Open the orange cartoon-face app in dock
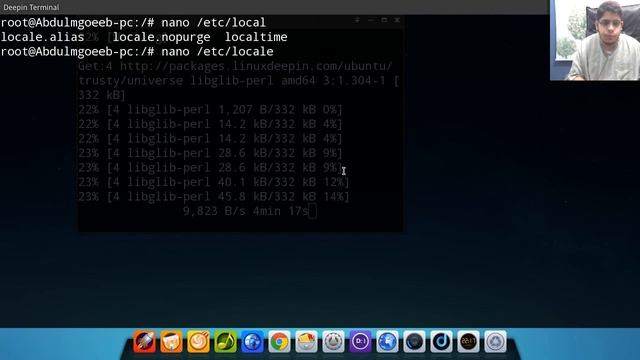Viewport: 640px width, 360px height. click(x=171, y=341)
